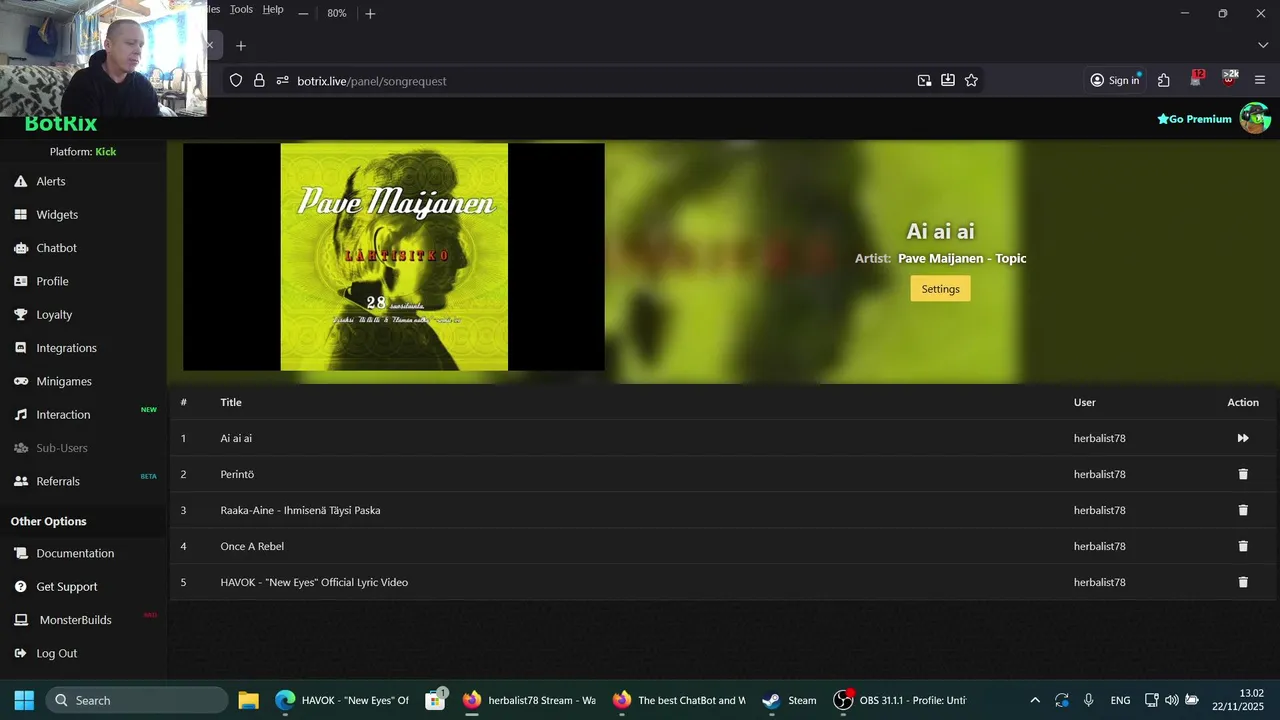Screen dimensions: 1280x720
Task: Open Documentation link
Action: click(75, 553)
